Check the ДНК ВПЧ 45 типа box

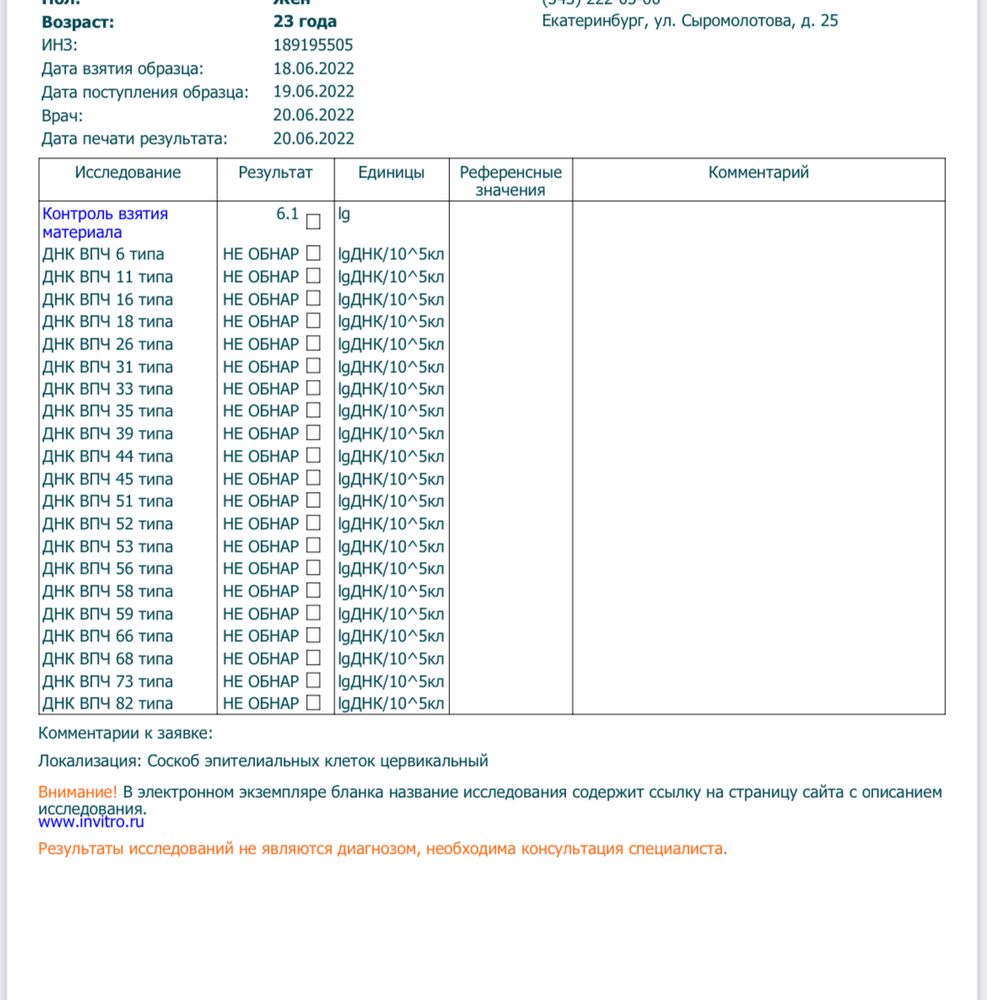click(313, 478)
